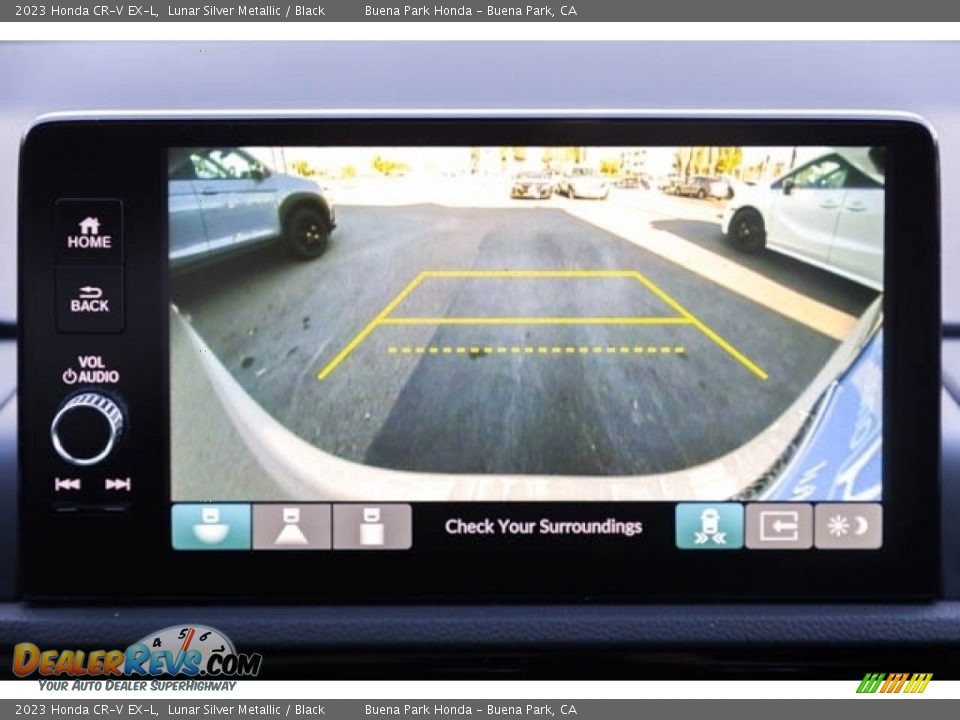Click the bottom 'Buena Park Honda' footer text
Image resolution: width=960 pixels, height=720 pixels.
[470, 710]
